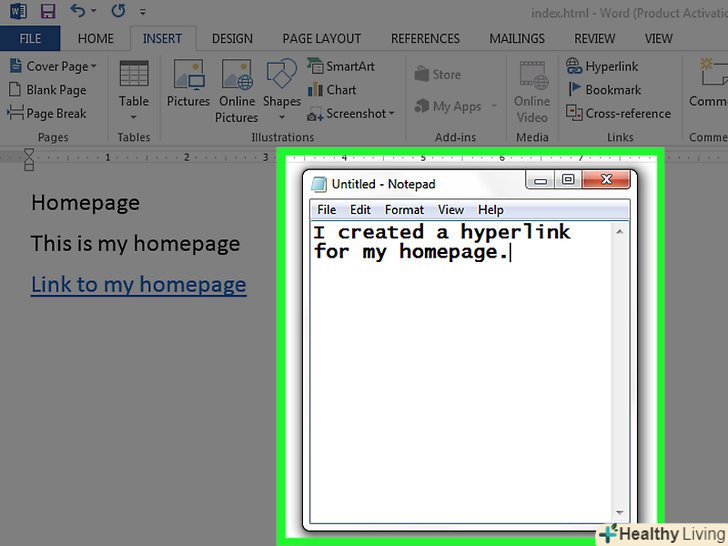Screen dimensions: 728x546
Task: Click the Shapes icon
Action: 281,73
